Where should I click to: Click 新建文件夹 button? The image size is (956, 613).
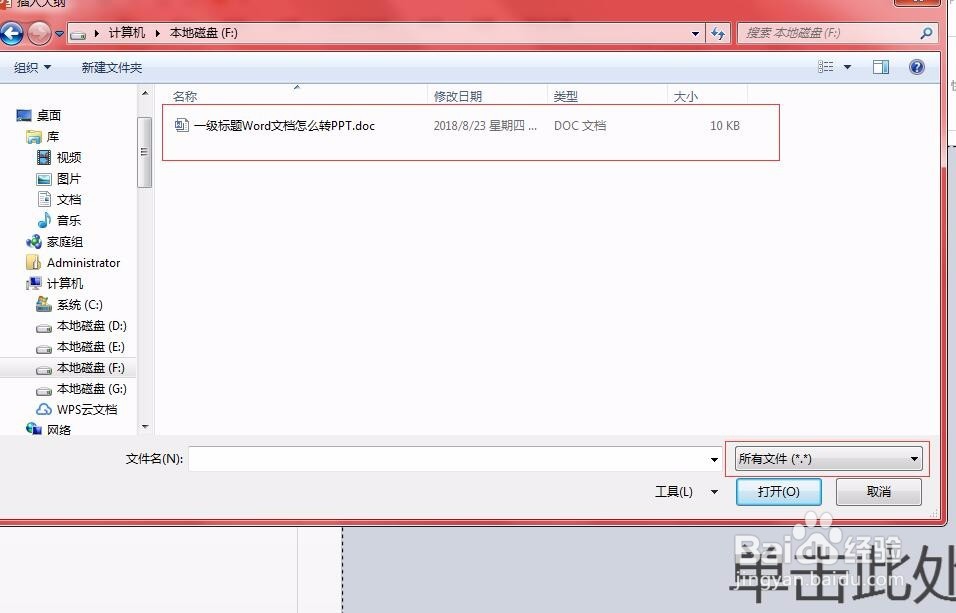(x=112, y=67)
